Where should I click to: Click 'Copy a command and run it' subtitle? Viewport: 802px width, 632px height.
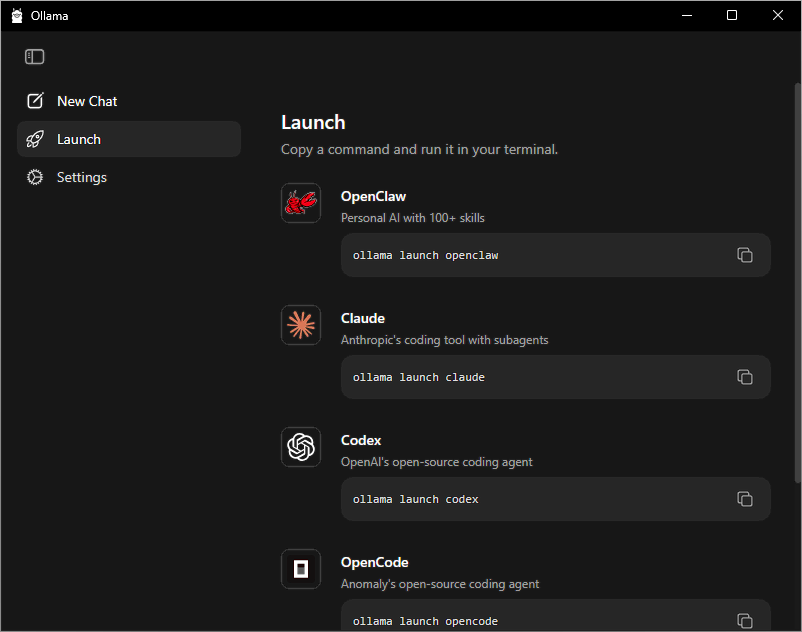[x=419, y=149]
